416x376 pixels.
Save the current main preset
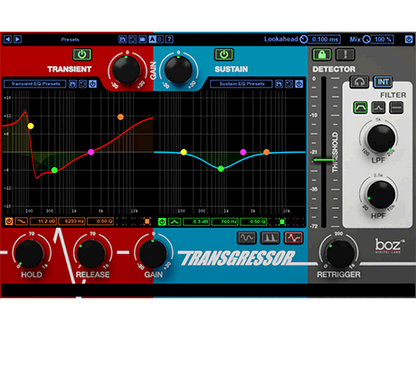[x=123, y=39]
